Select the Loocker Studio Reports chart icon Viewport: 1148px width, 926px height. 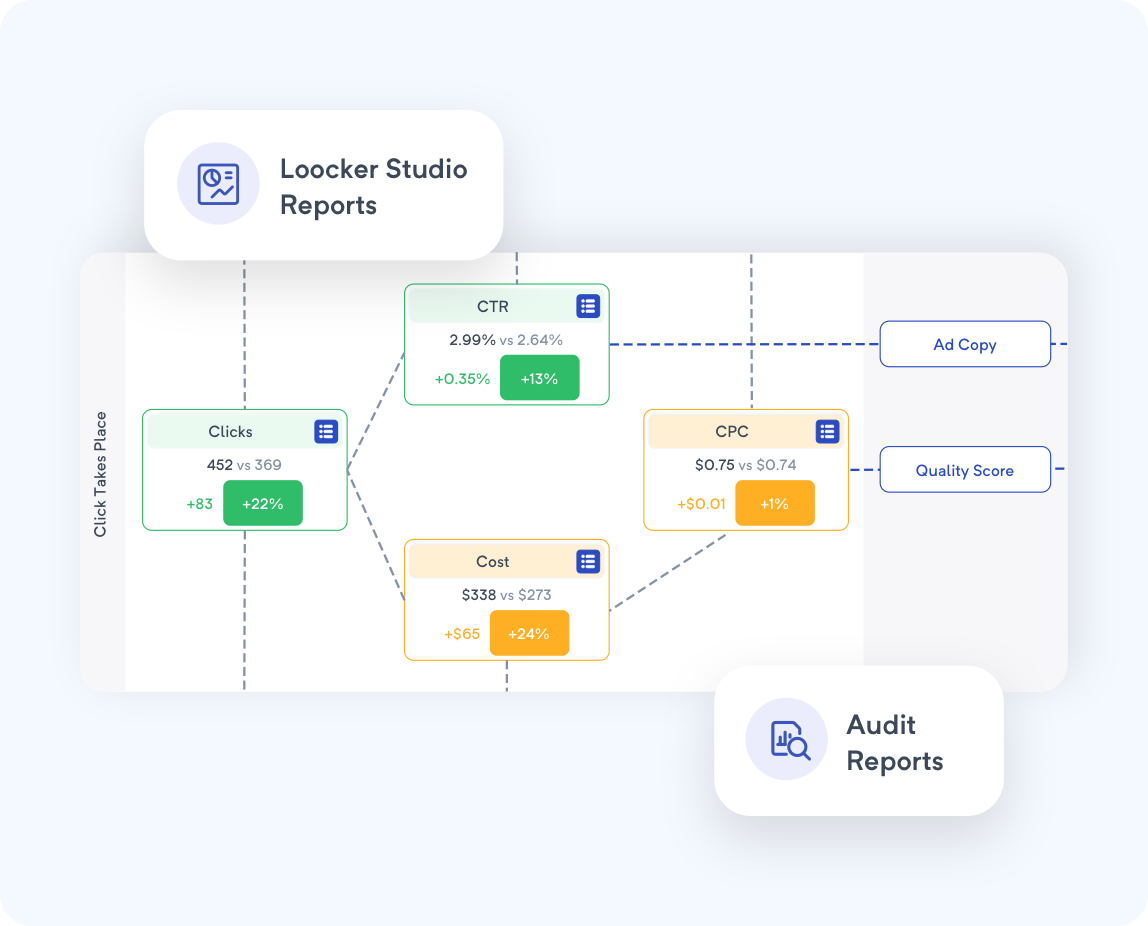coord(218,183)
